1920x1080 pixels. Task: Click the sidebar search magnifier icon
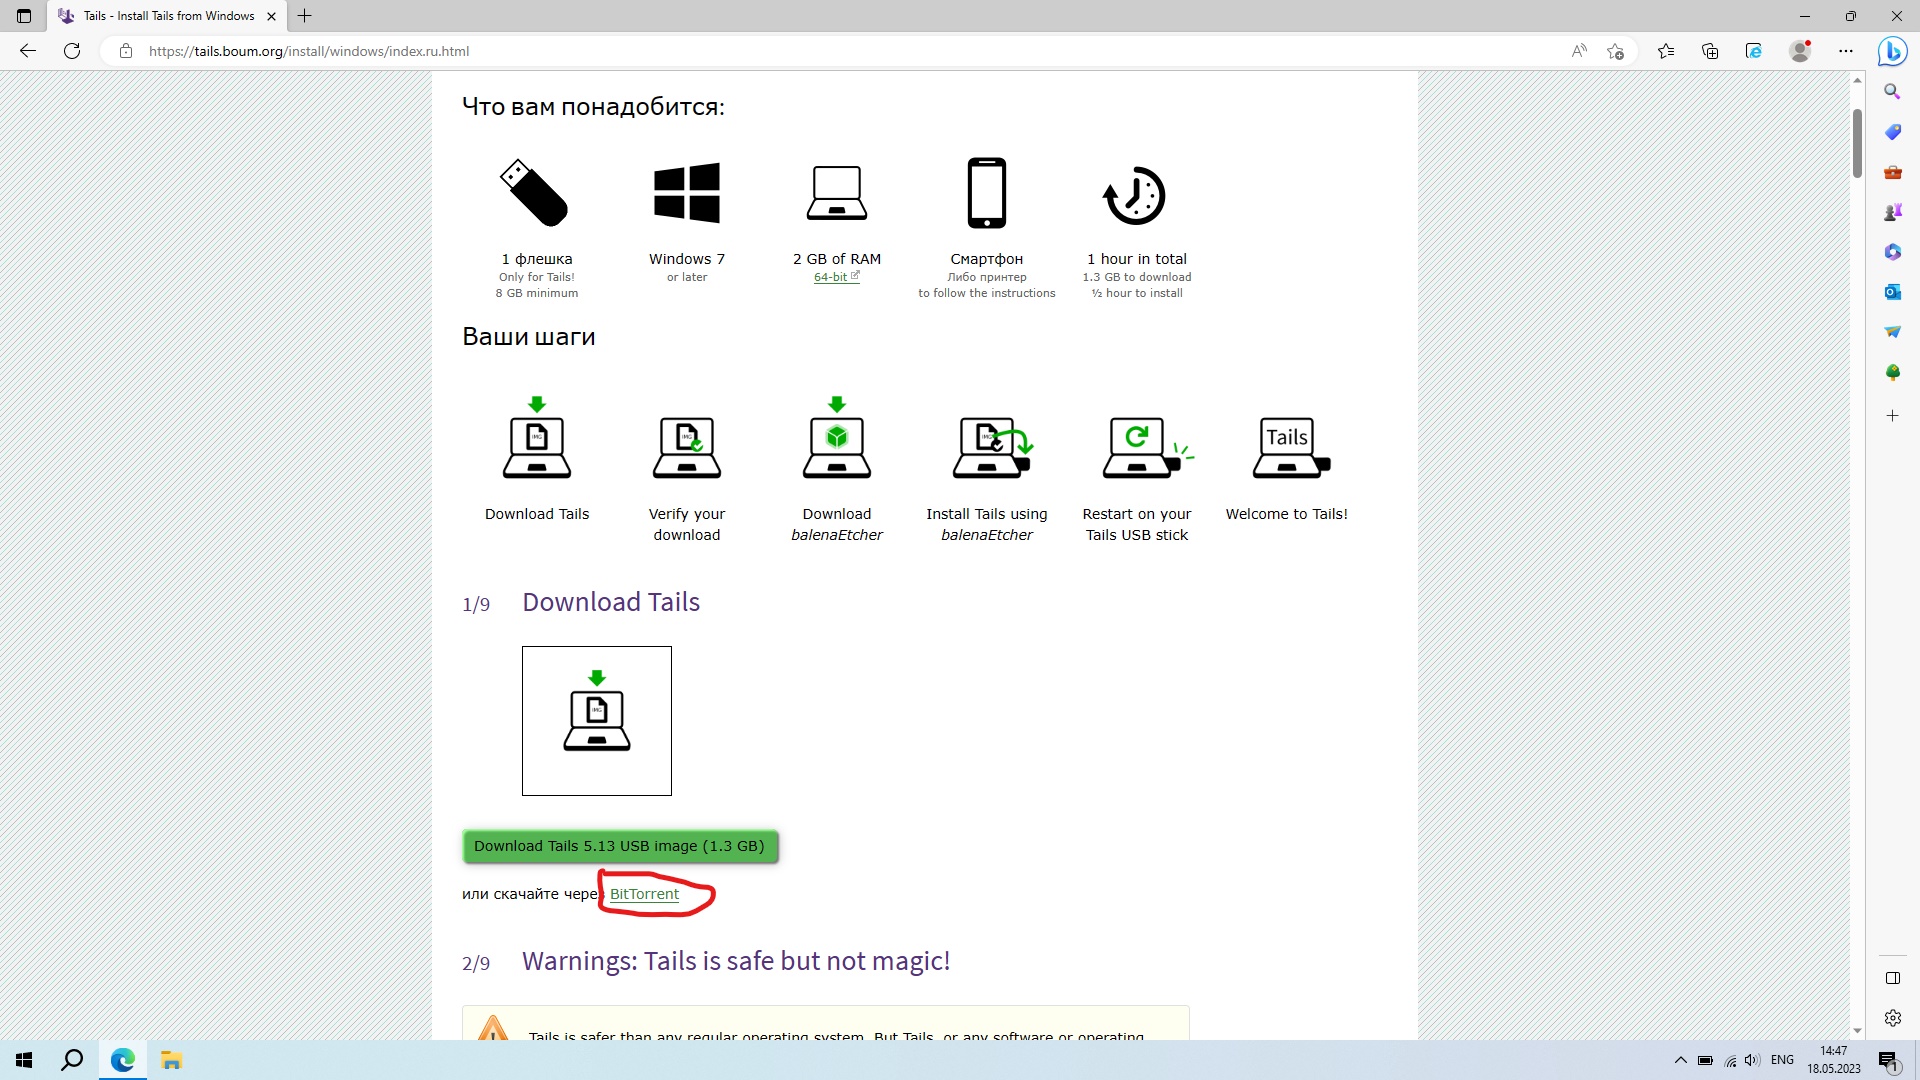[x=1892, y=92]
